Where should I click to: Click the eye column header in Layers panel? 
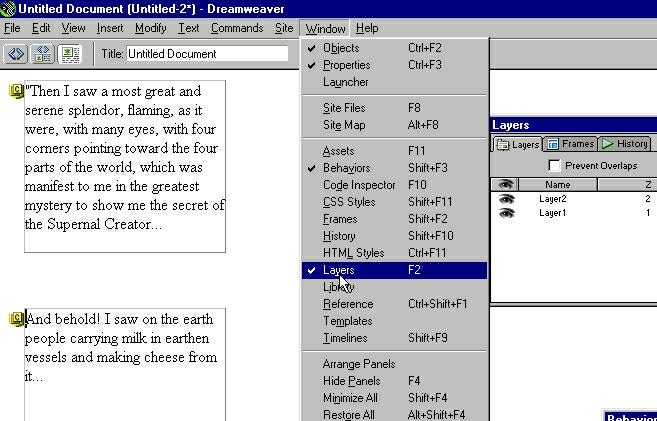point(505,184)
